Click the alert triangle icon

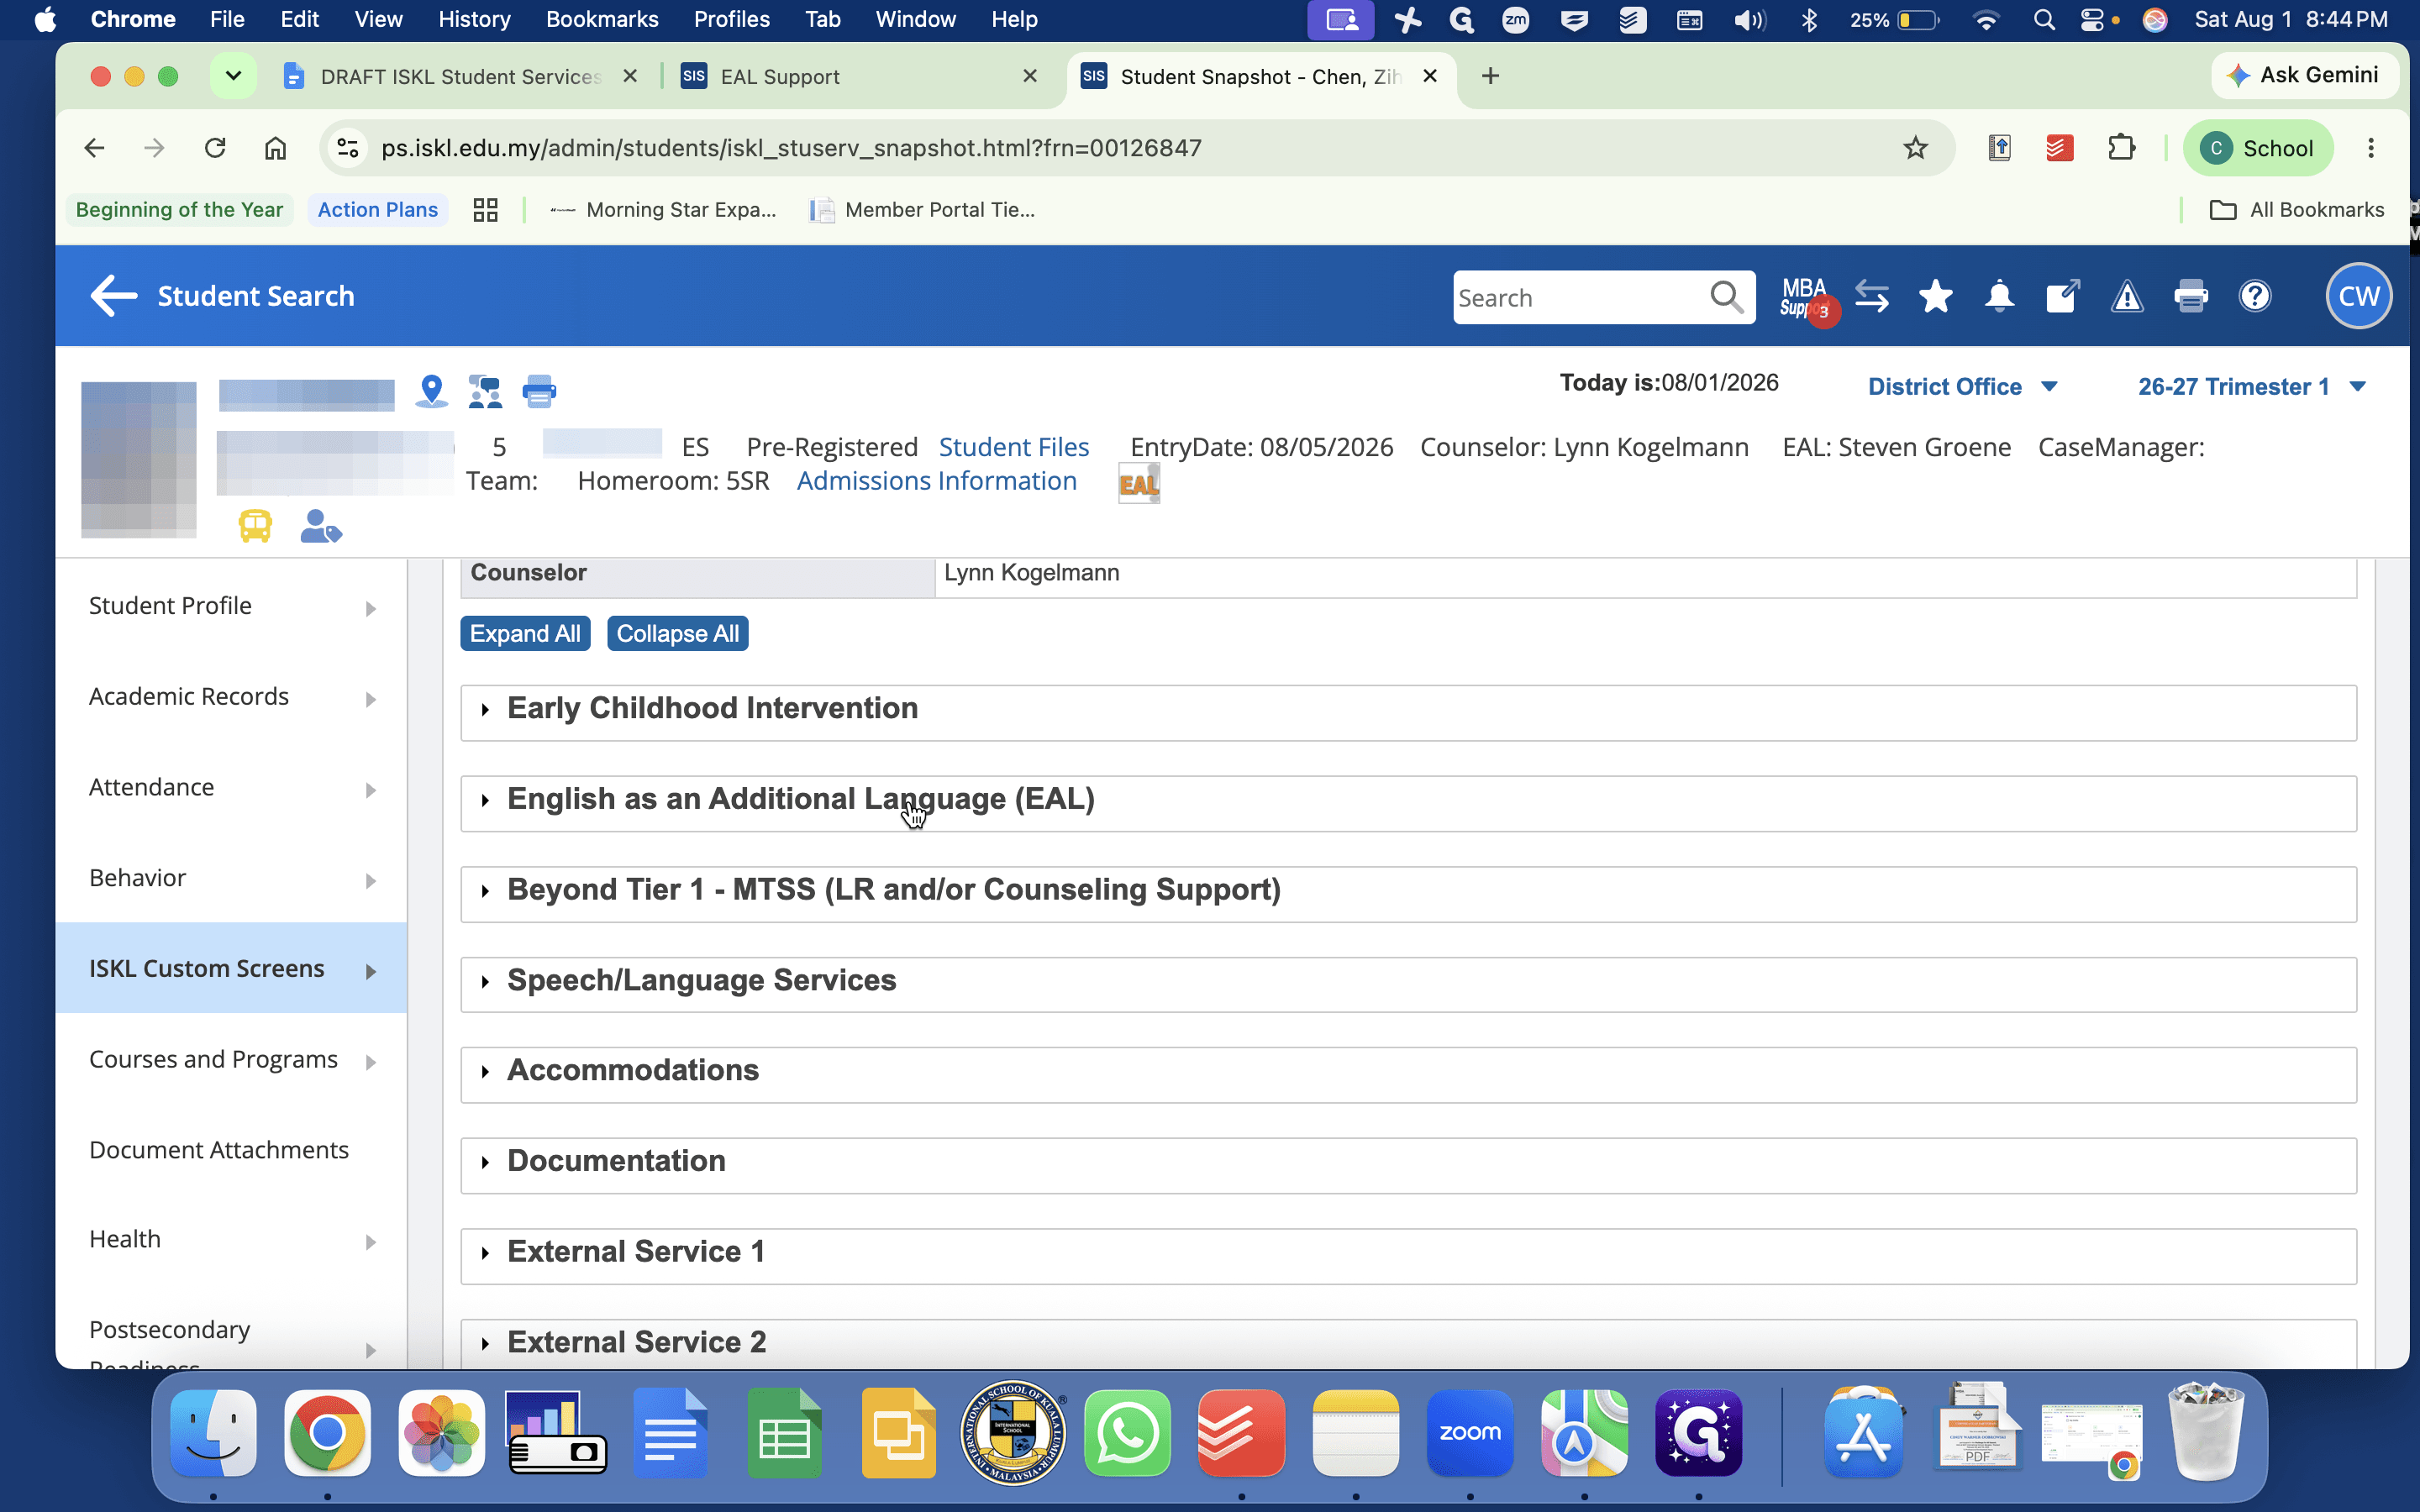pyautogui.click(x=2127, y=296)
